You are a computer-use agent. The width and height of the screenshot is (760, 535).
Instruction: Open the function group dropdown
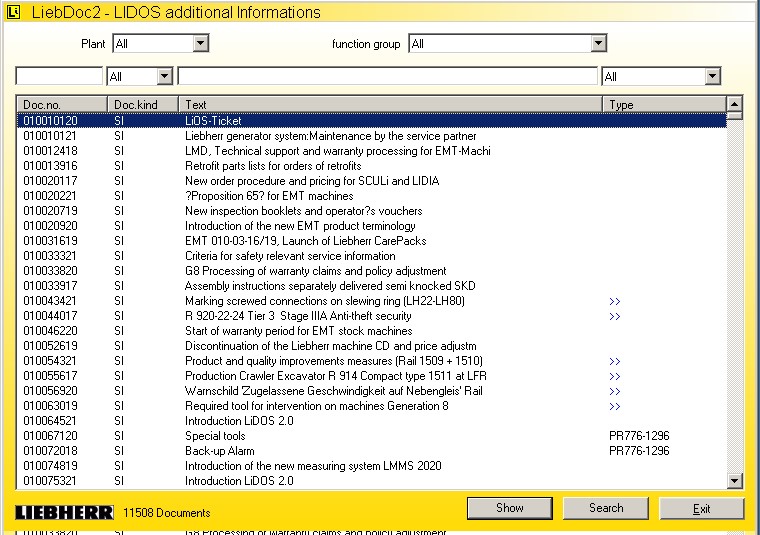point(599,44)
